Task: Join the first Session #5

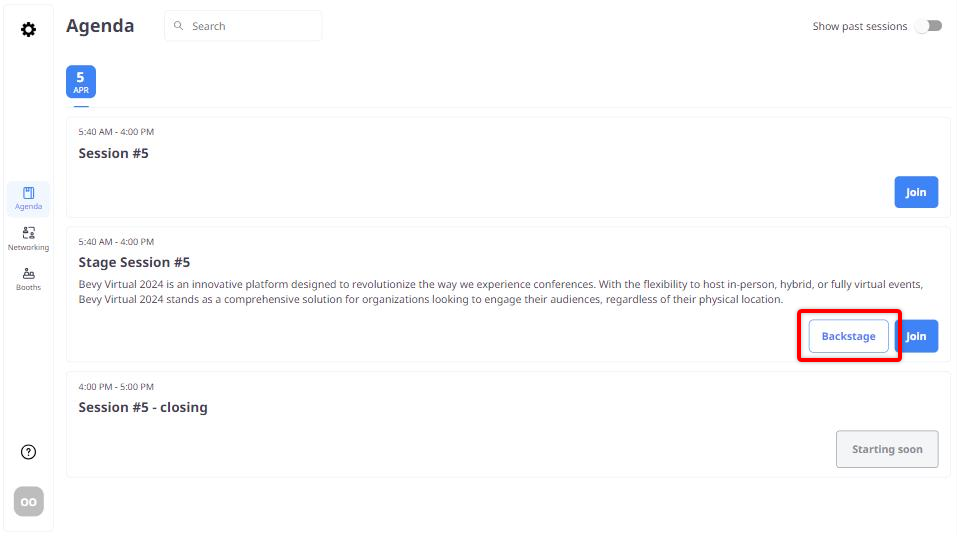Action: tap(915, 192)
